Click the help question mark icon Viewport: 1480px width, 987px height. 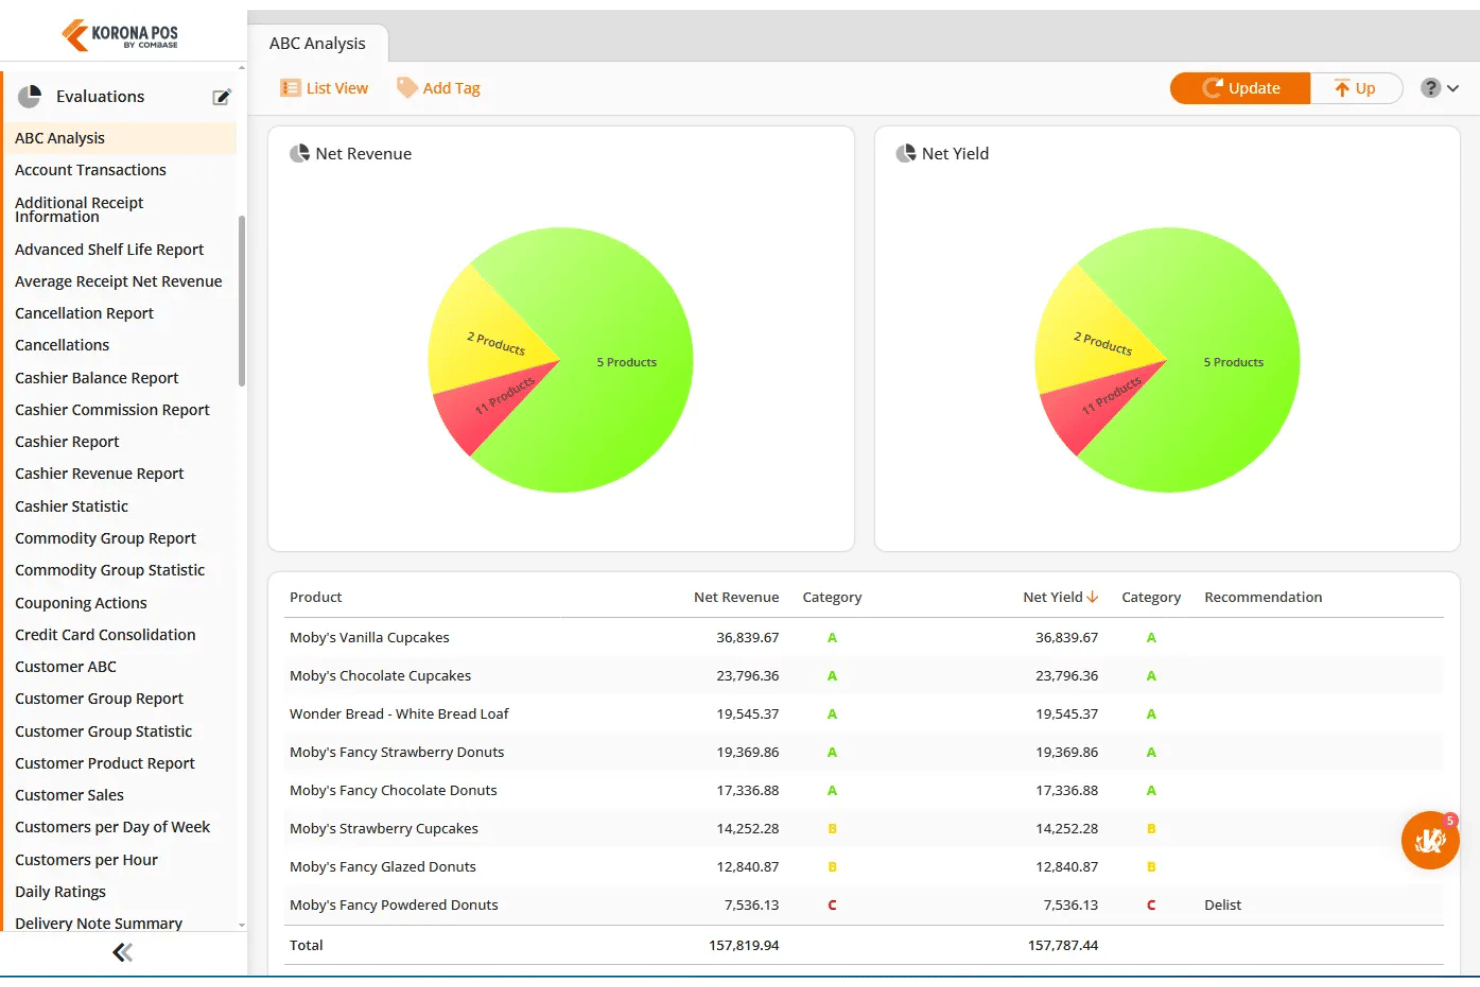1431,88
